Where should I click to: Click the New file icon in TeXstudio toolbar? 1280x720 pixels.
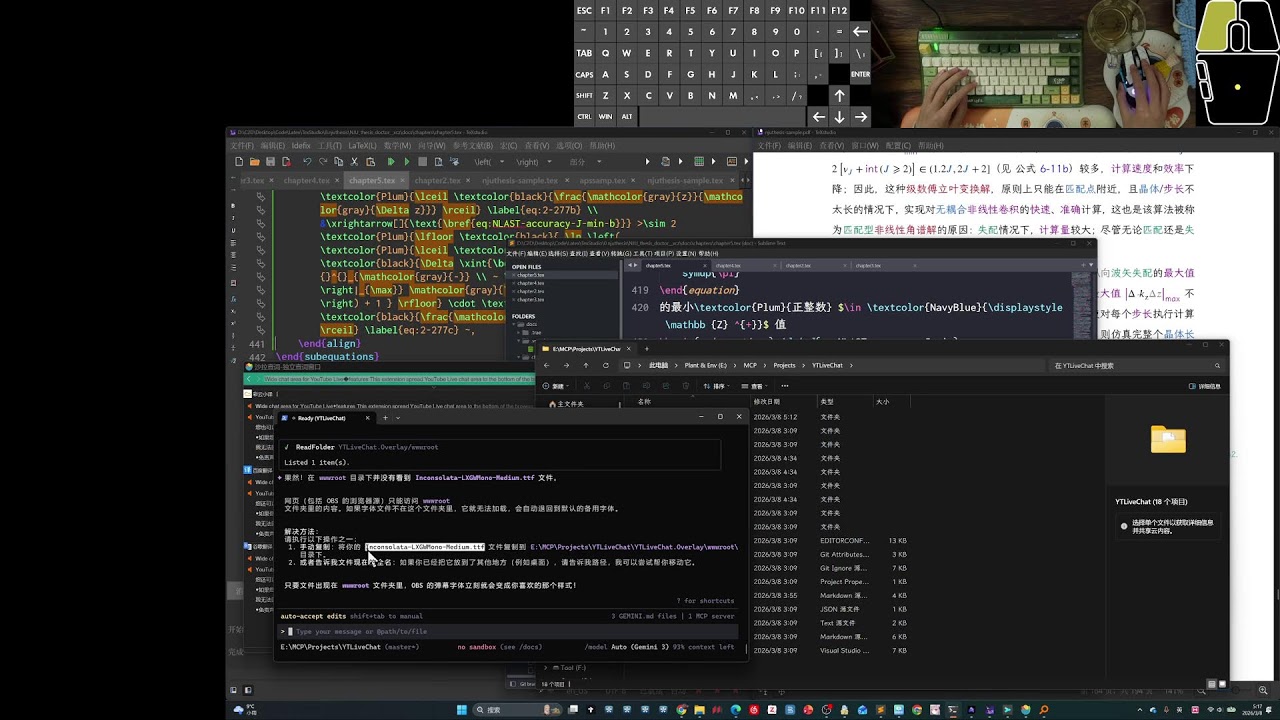point(239,162)
